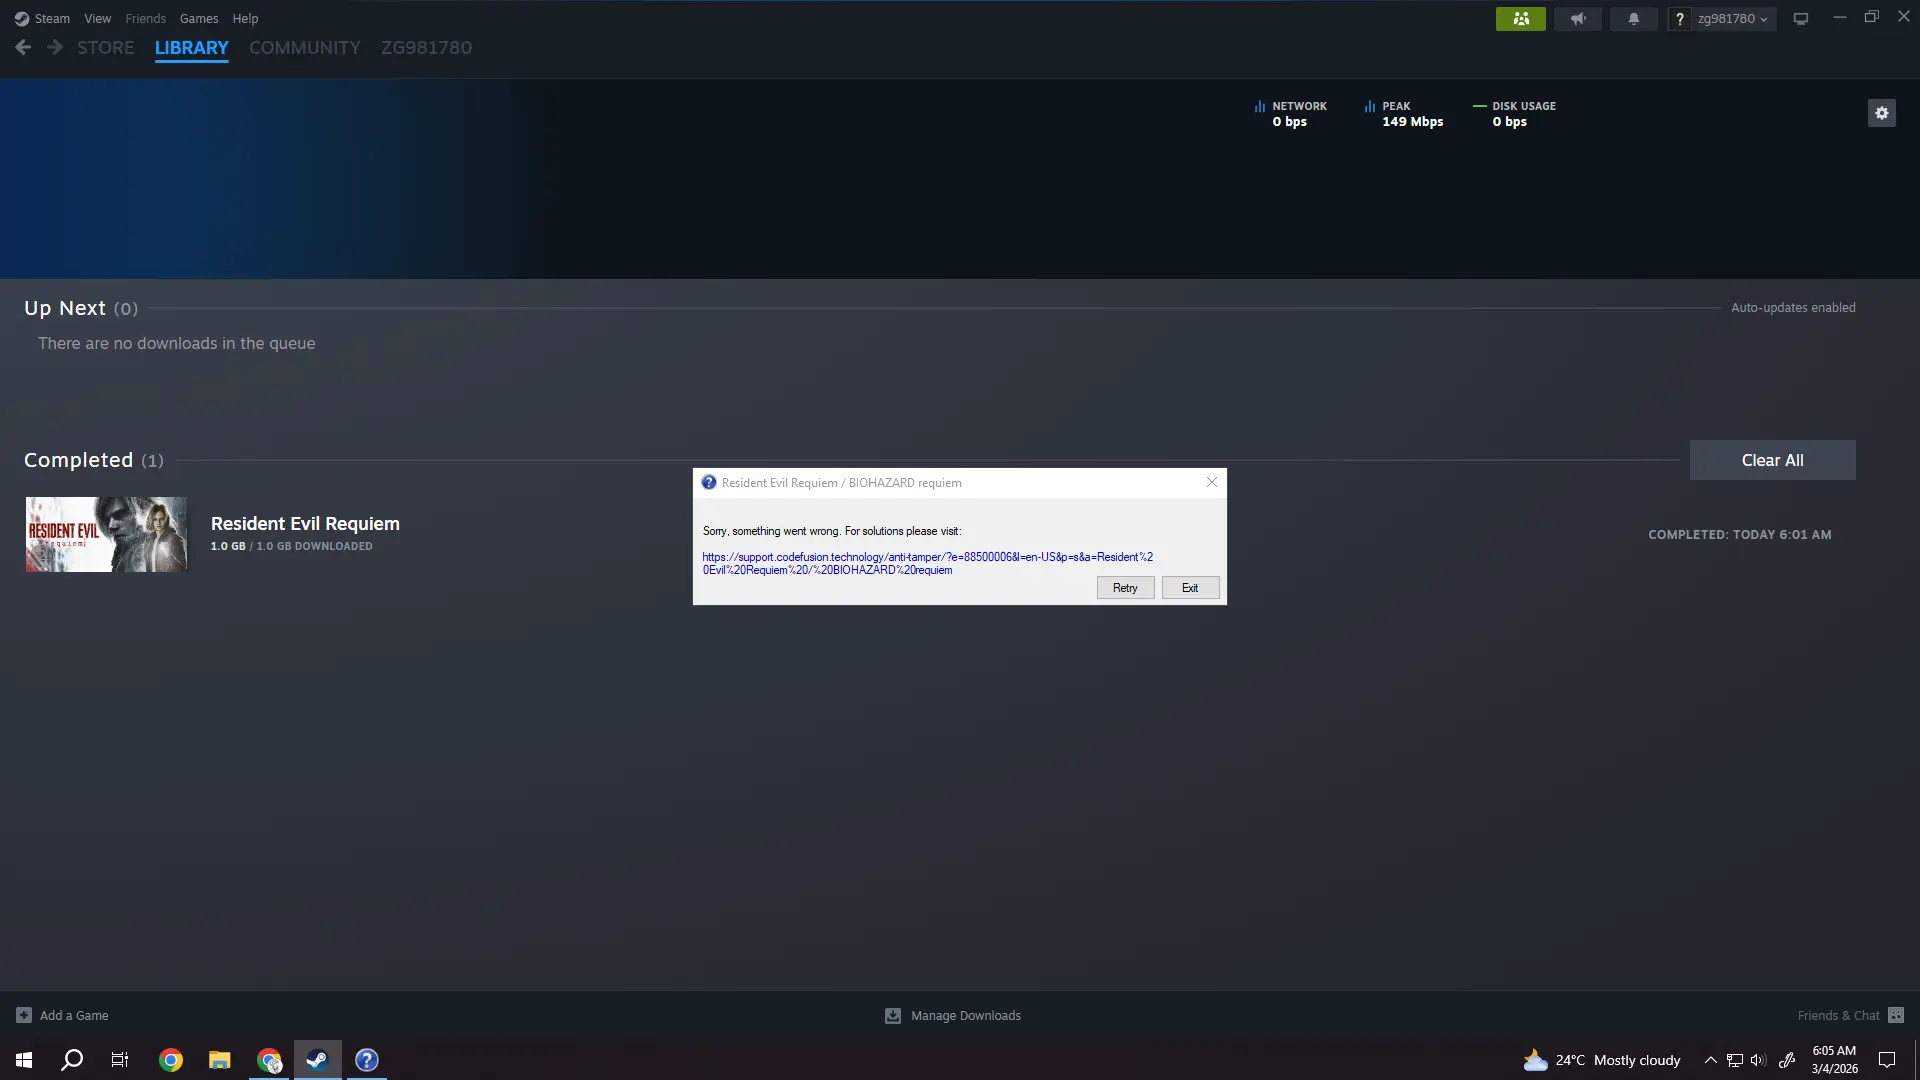Open Windows search in taskbar
1920x1080 pixels.
tap(72, 1060)
